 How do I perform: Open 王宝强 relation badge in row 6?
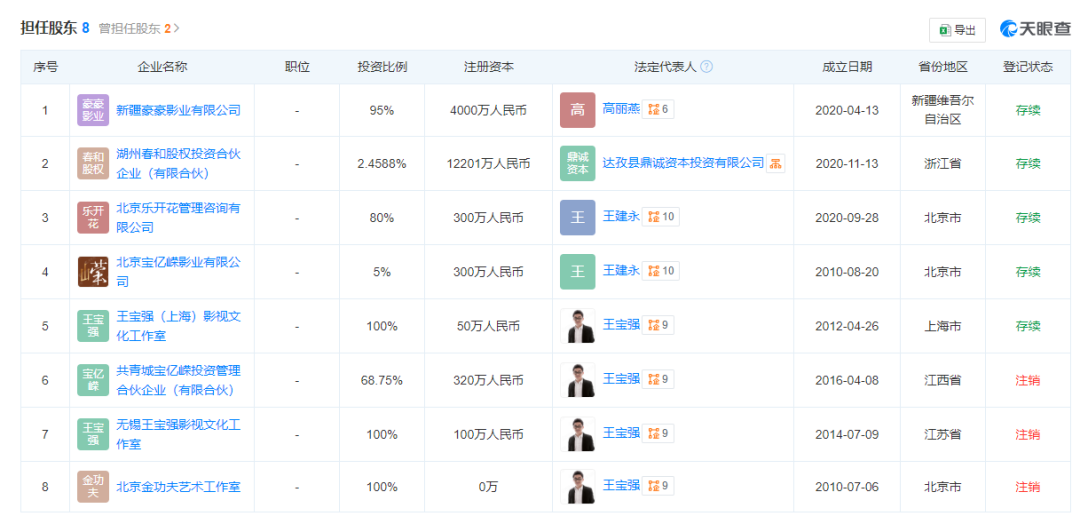coord(658,379)
